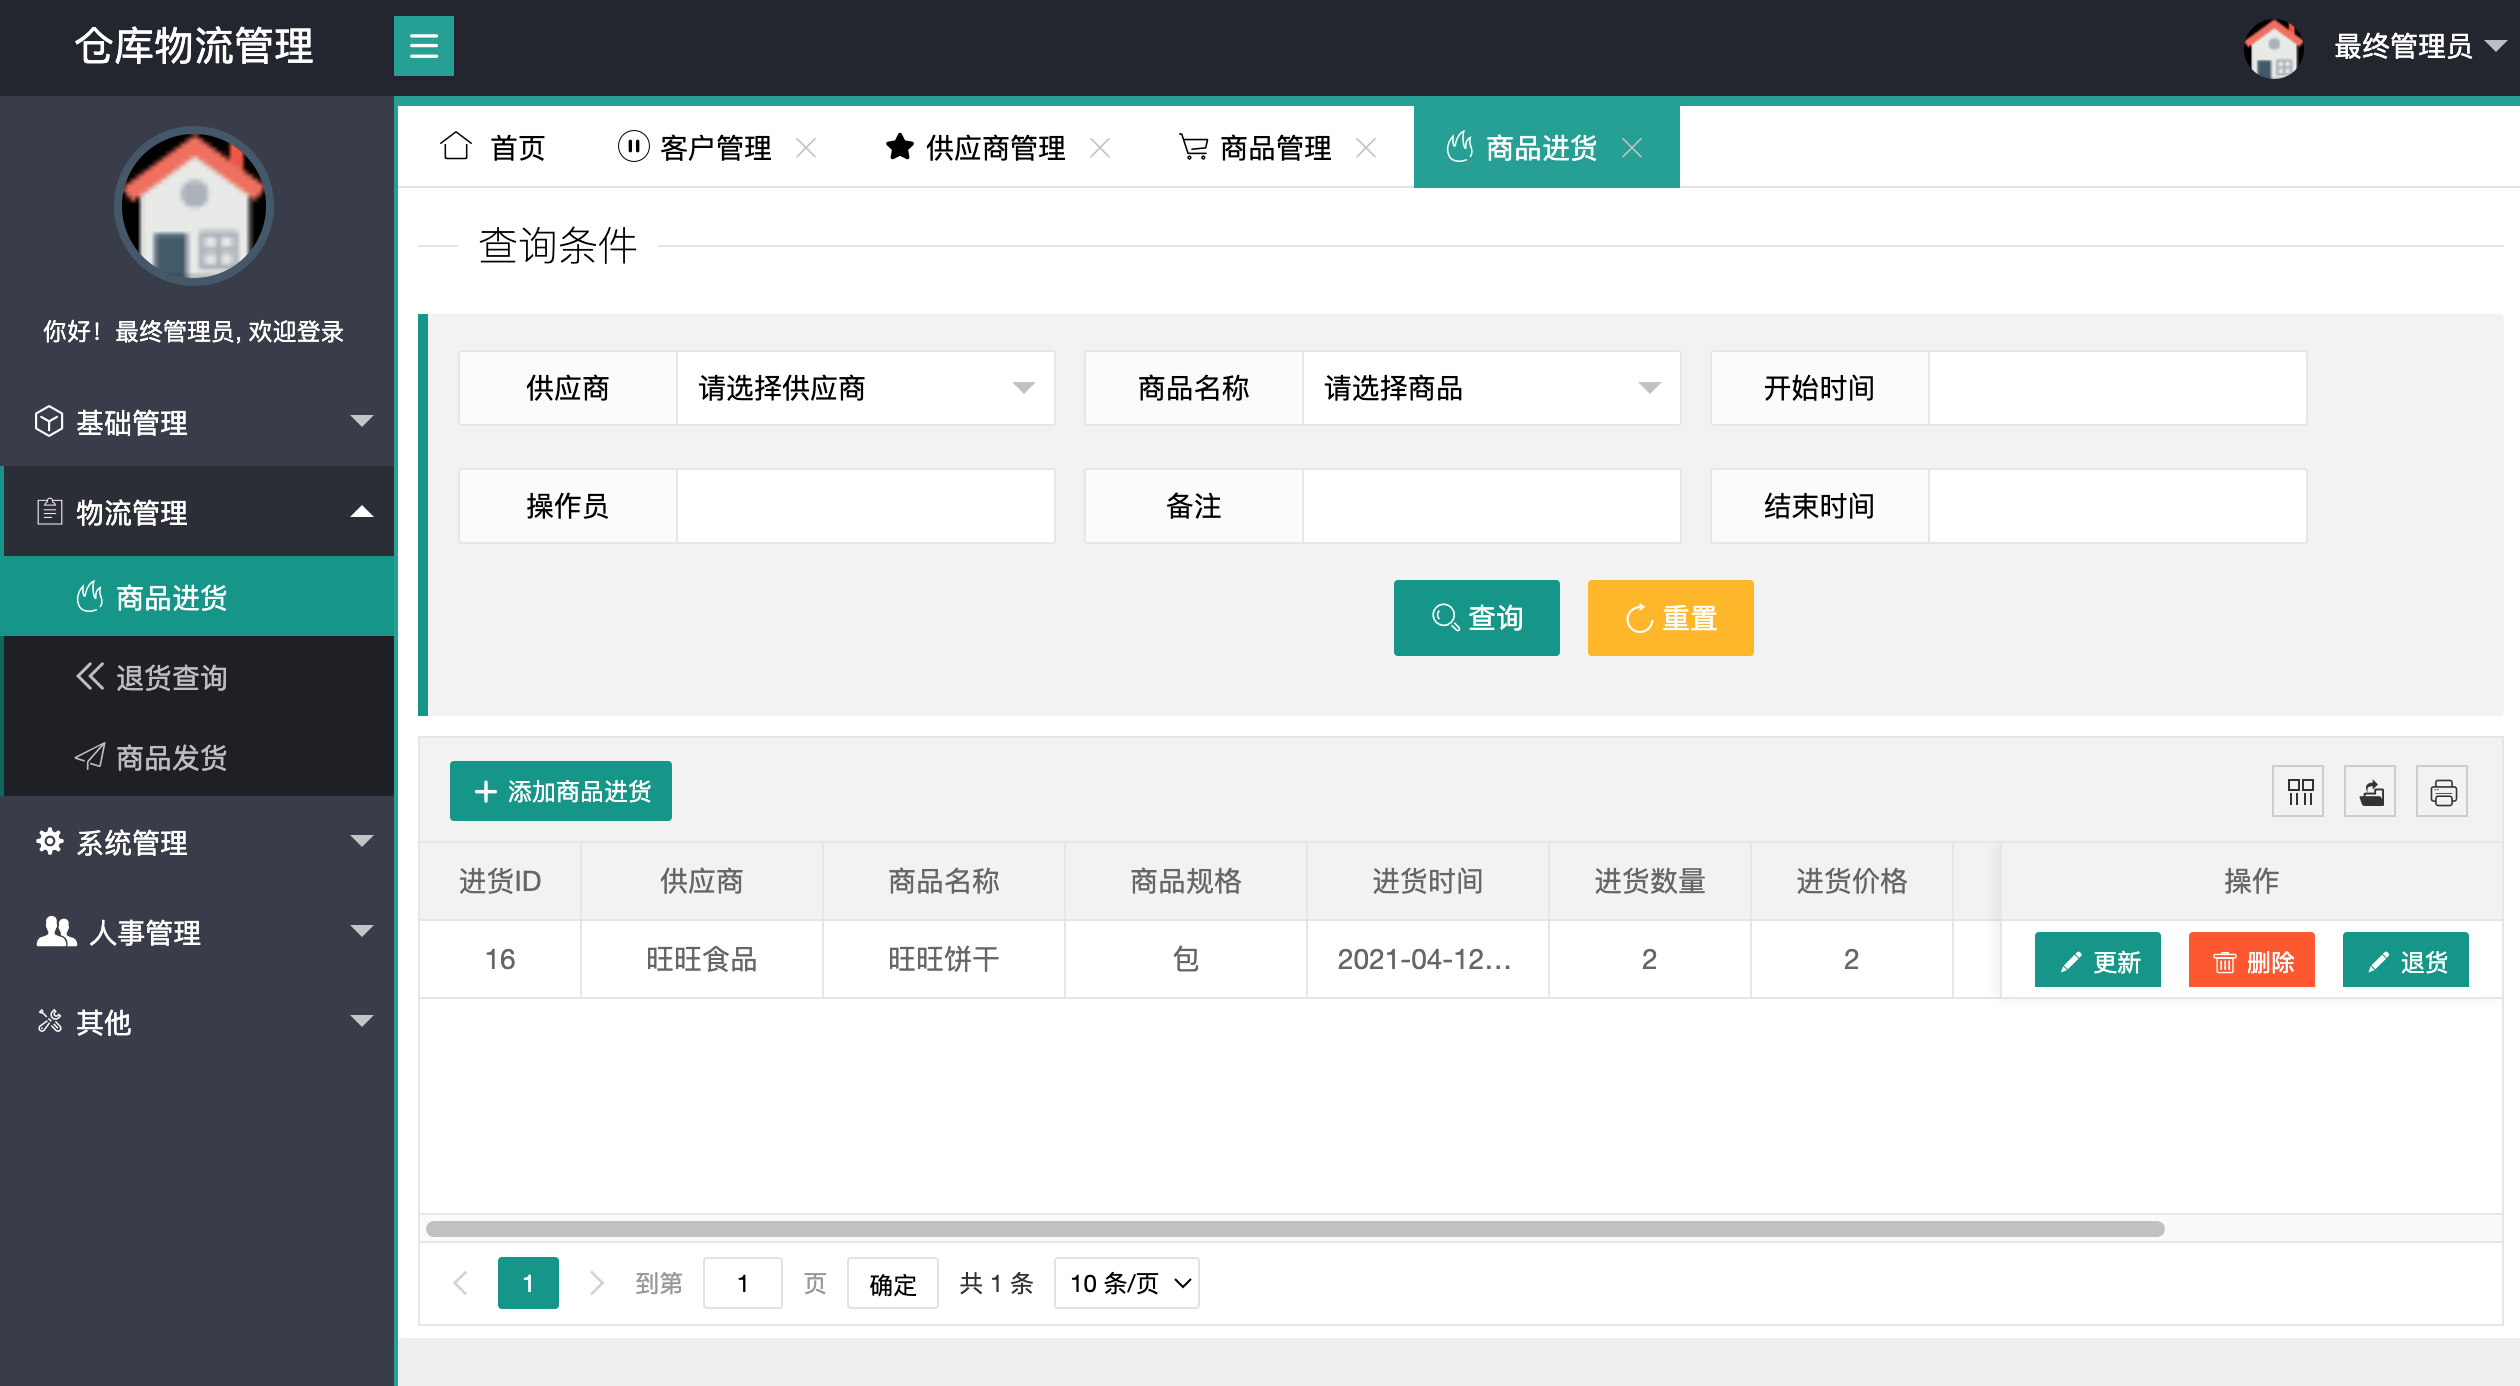Select page 1 in pagination
The width and height of the screenshot is (2520, 1386).
528,1283
